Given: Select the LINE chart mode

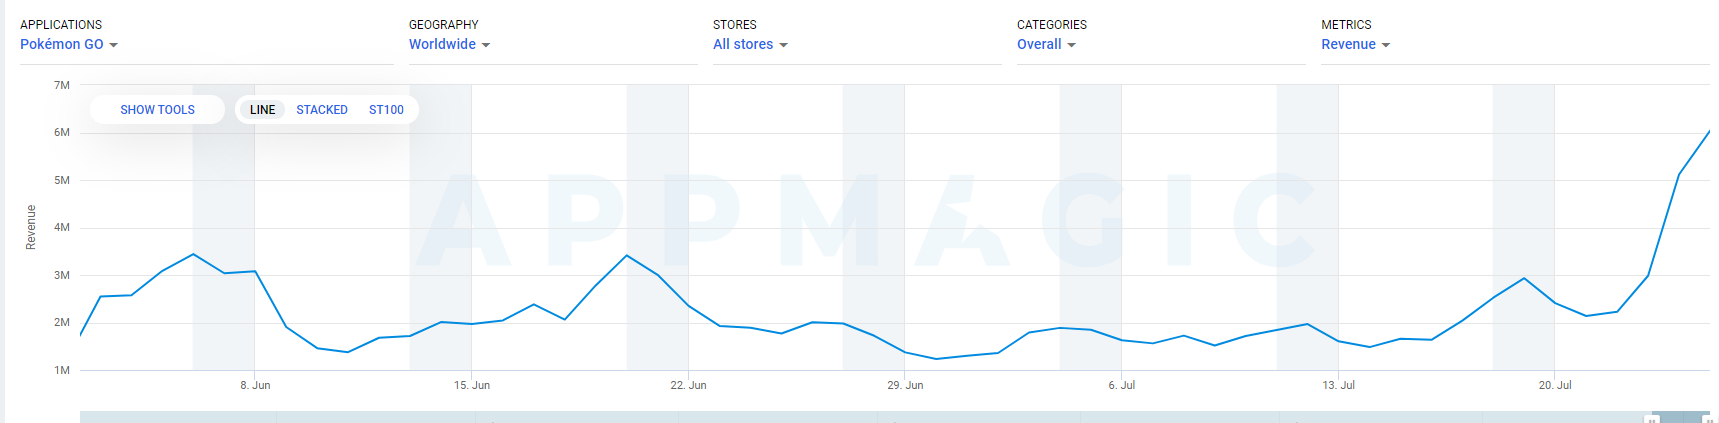Looking at the screenshot, I should (x=263, y=110).
